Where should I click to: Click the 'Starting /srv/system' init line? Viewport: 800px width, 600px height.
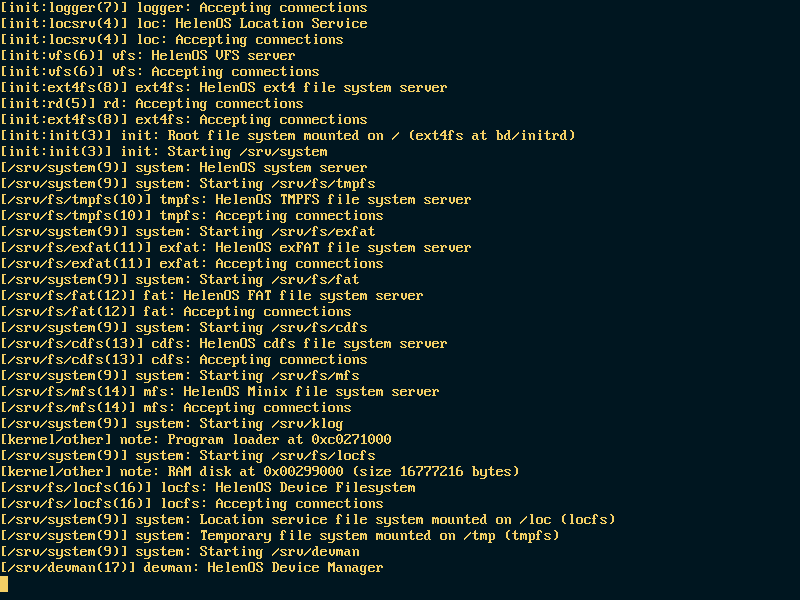[164, 152]
